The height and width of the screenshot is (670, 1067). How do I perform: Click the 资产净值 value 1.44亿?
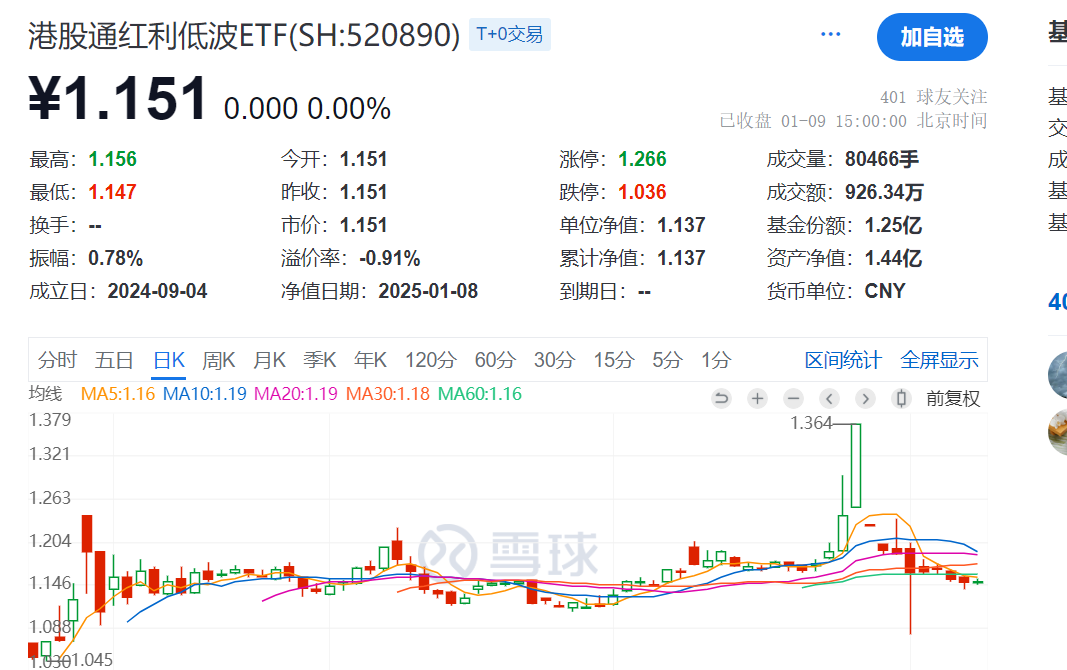pos(893,258)
